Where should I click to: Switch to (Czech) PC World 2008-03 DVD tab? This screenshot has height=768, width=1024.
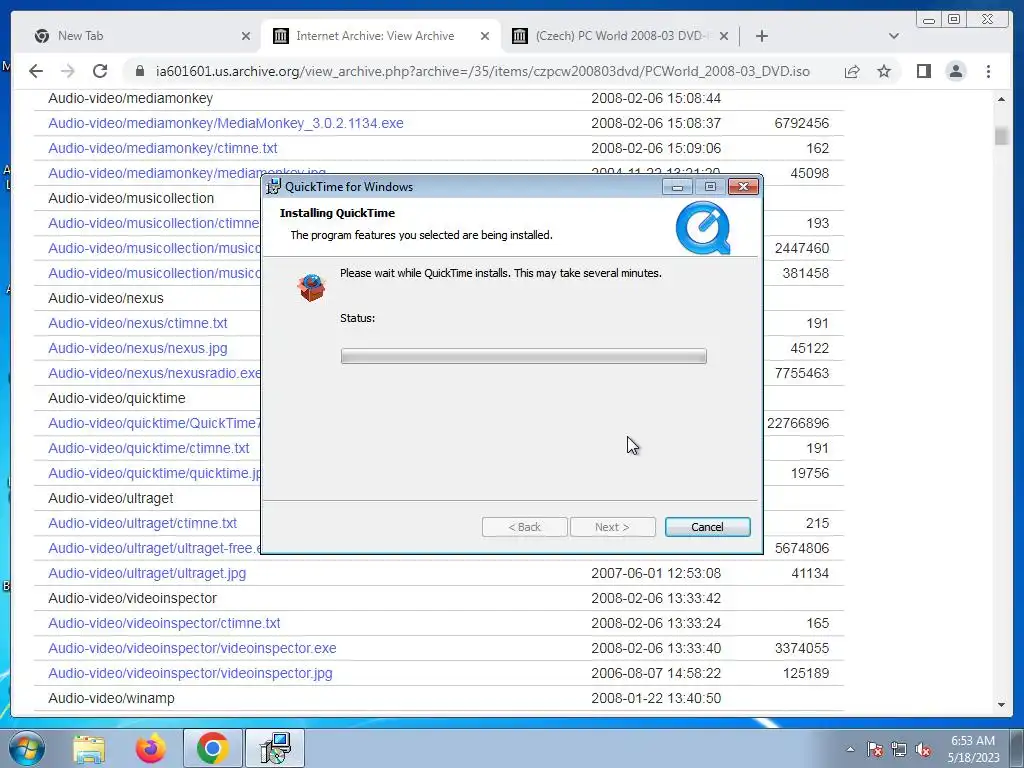pyautogui.click(x=620, y=36)
